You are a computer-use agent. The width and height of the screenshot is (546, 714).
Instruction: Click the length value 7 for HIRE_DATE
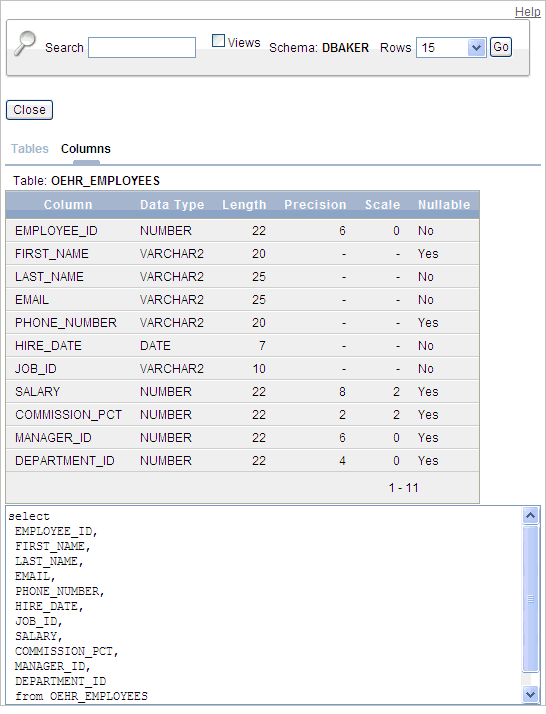262,346
